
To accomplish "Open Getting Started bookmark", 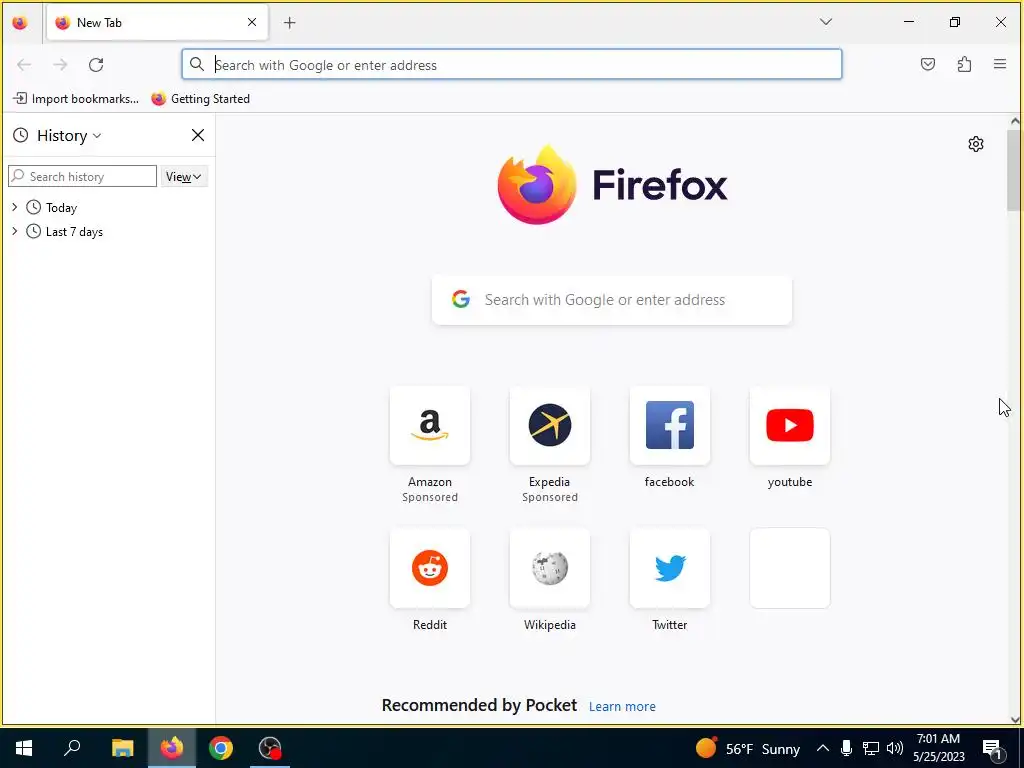I will click(200, 99).
